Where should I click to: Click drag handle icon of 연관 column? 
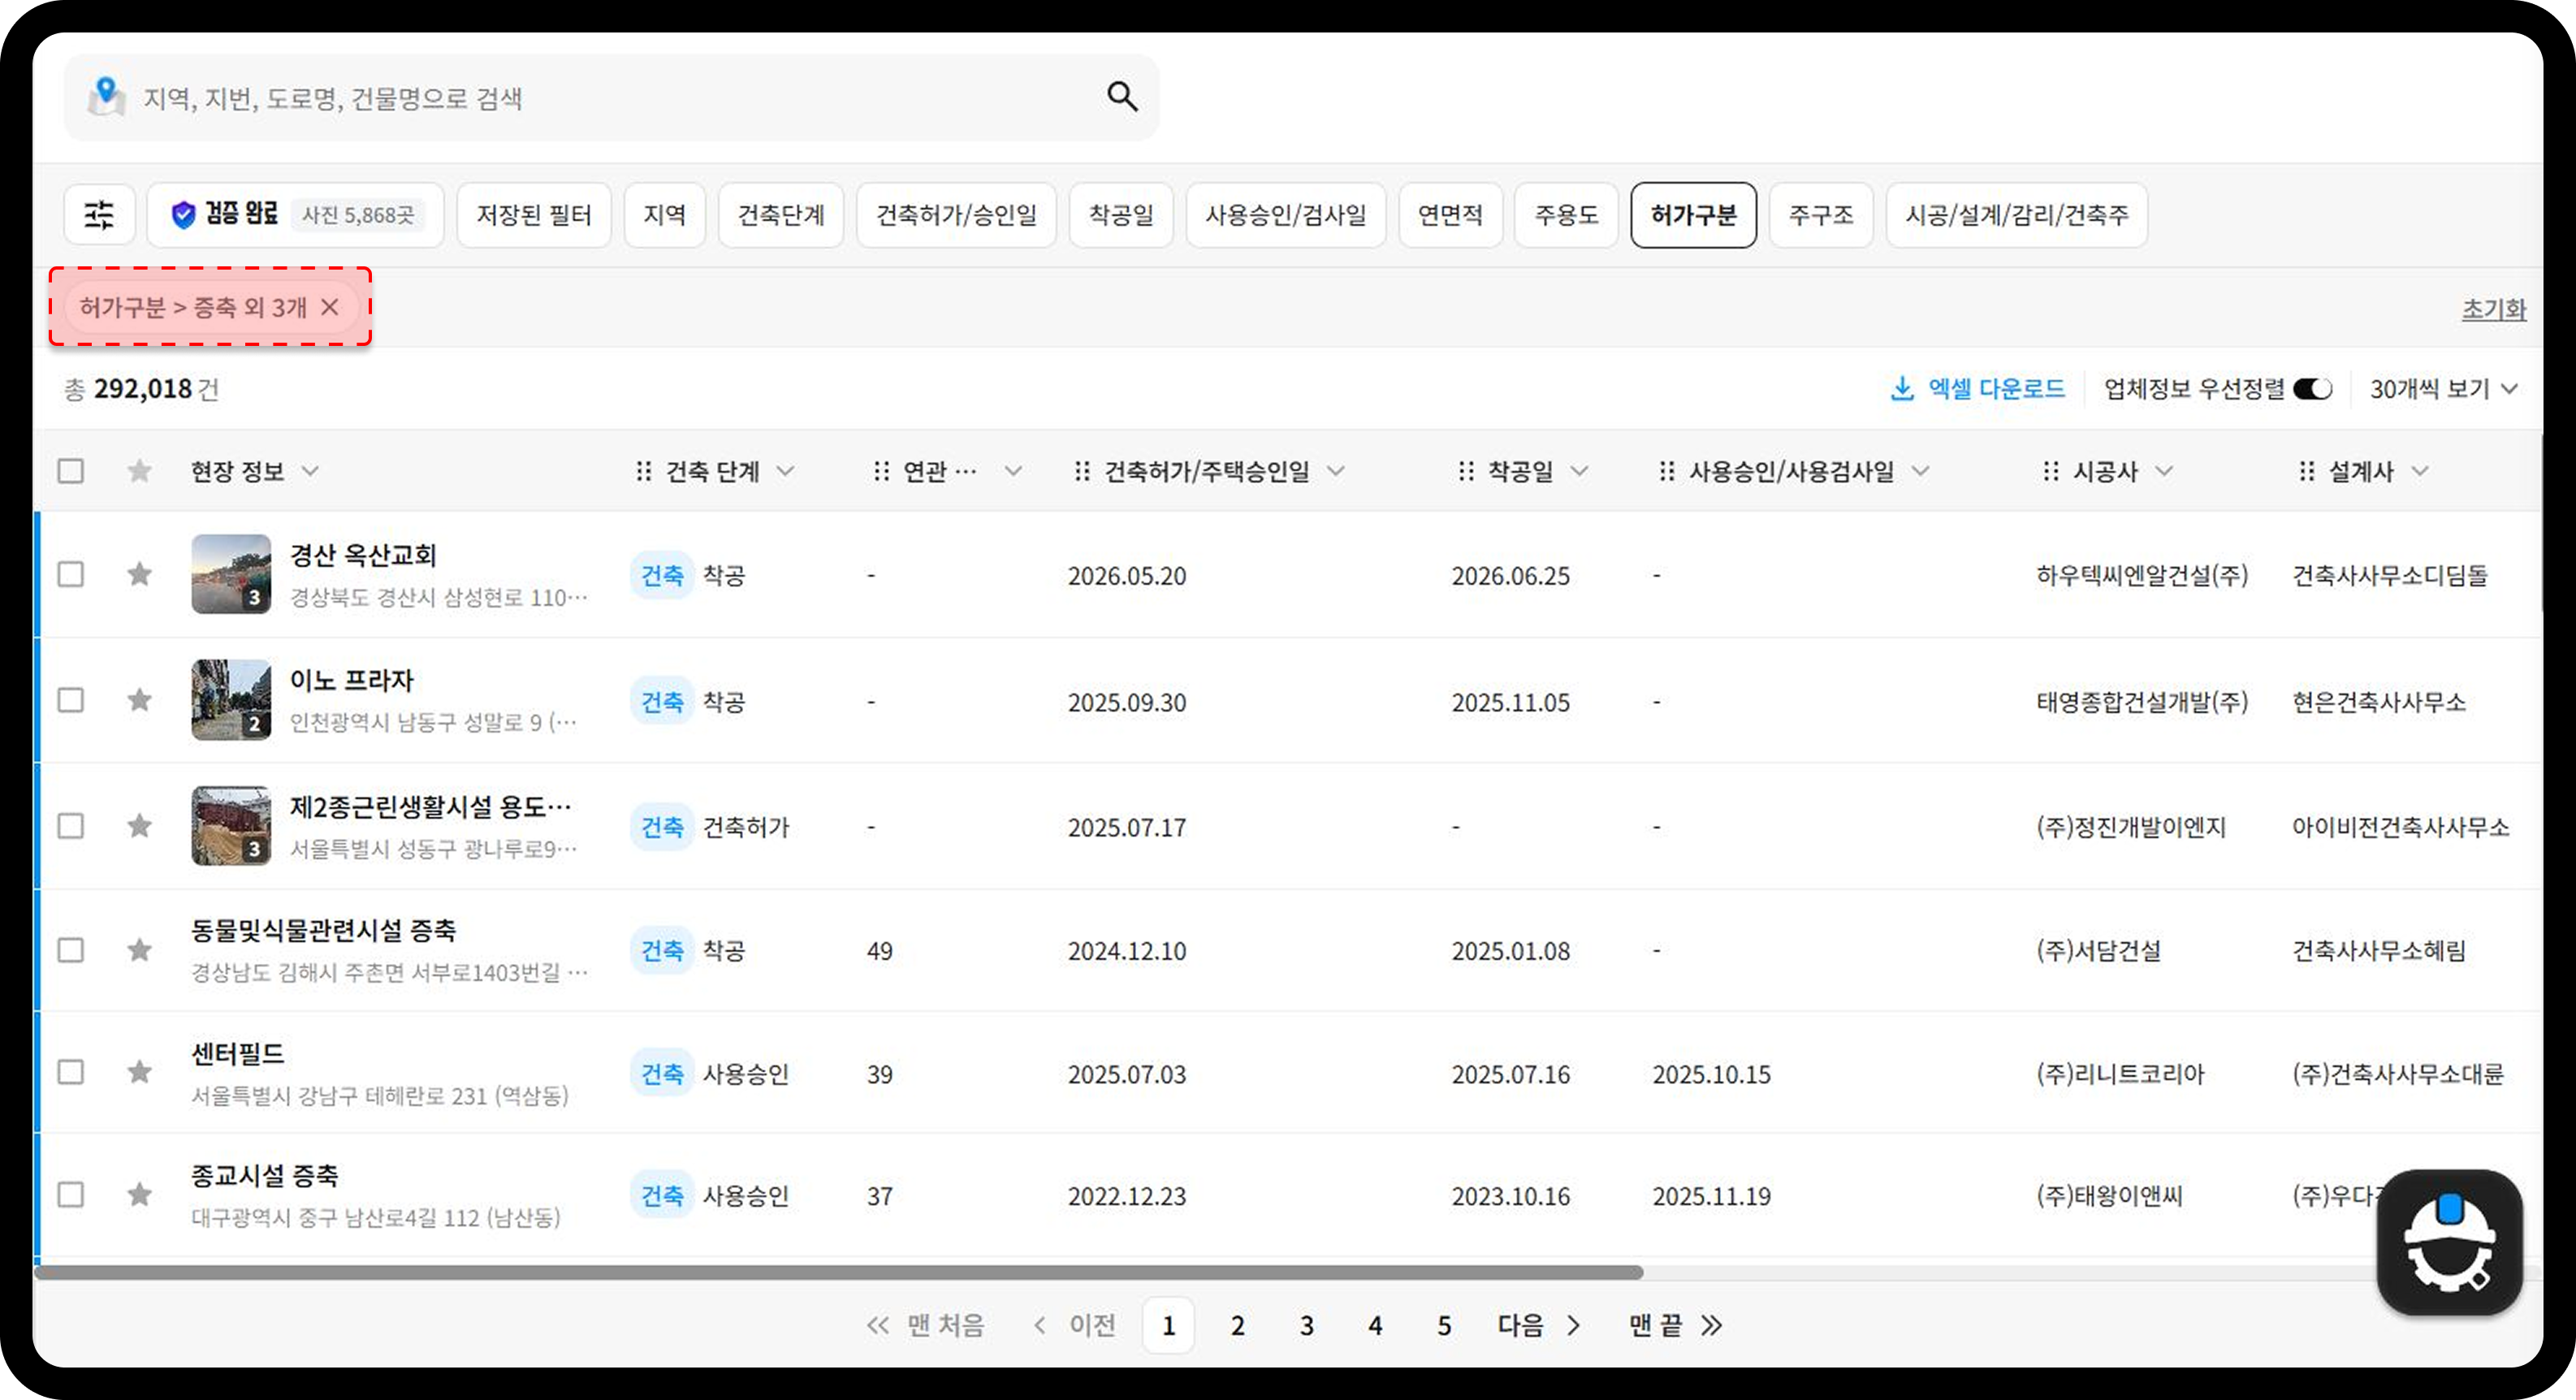[x=881, y=471]
